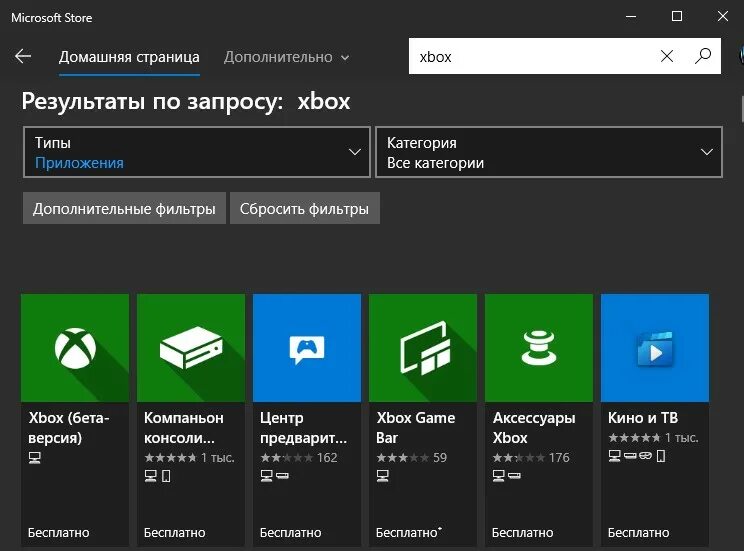The image size is (744, 551).
Task: Click the Xbox Game Bar title
Action: [x=415, y=428]
